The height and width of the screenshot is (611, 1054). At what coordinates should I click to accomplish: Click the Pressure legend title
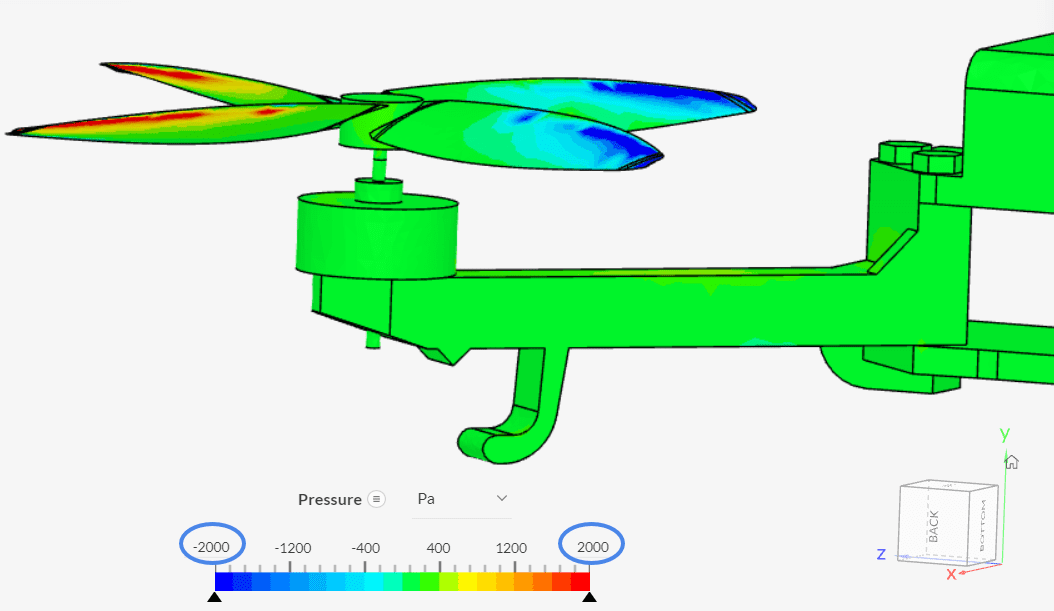coord(329,499)
